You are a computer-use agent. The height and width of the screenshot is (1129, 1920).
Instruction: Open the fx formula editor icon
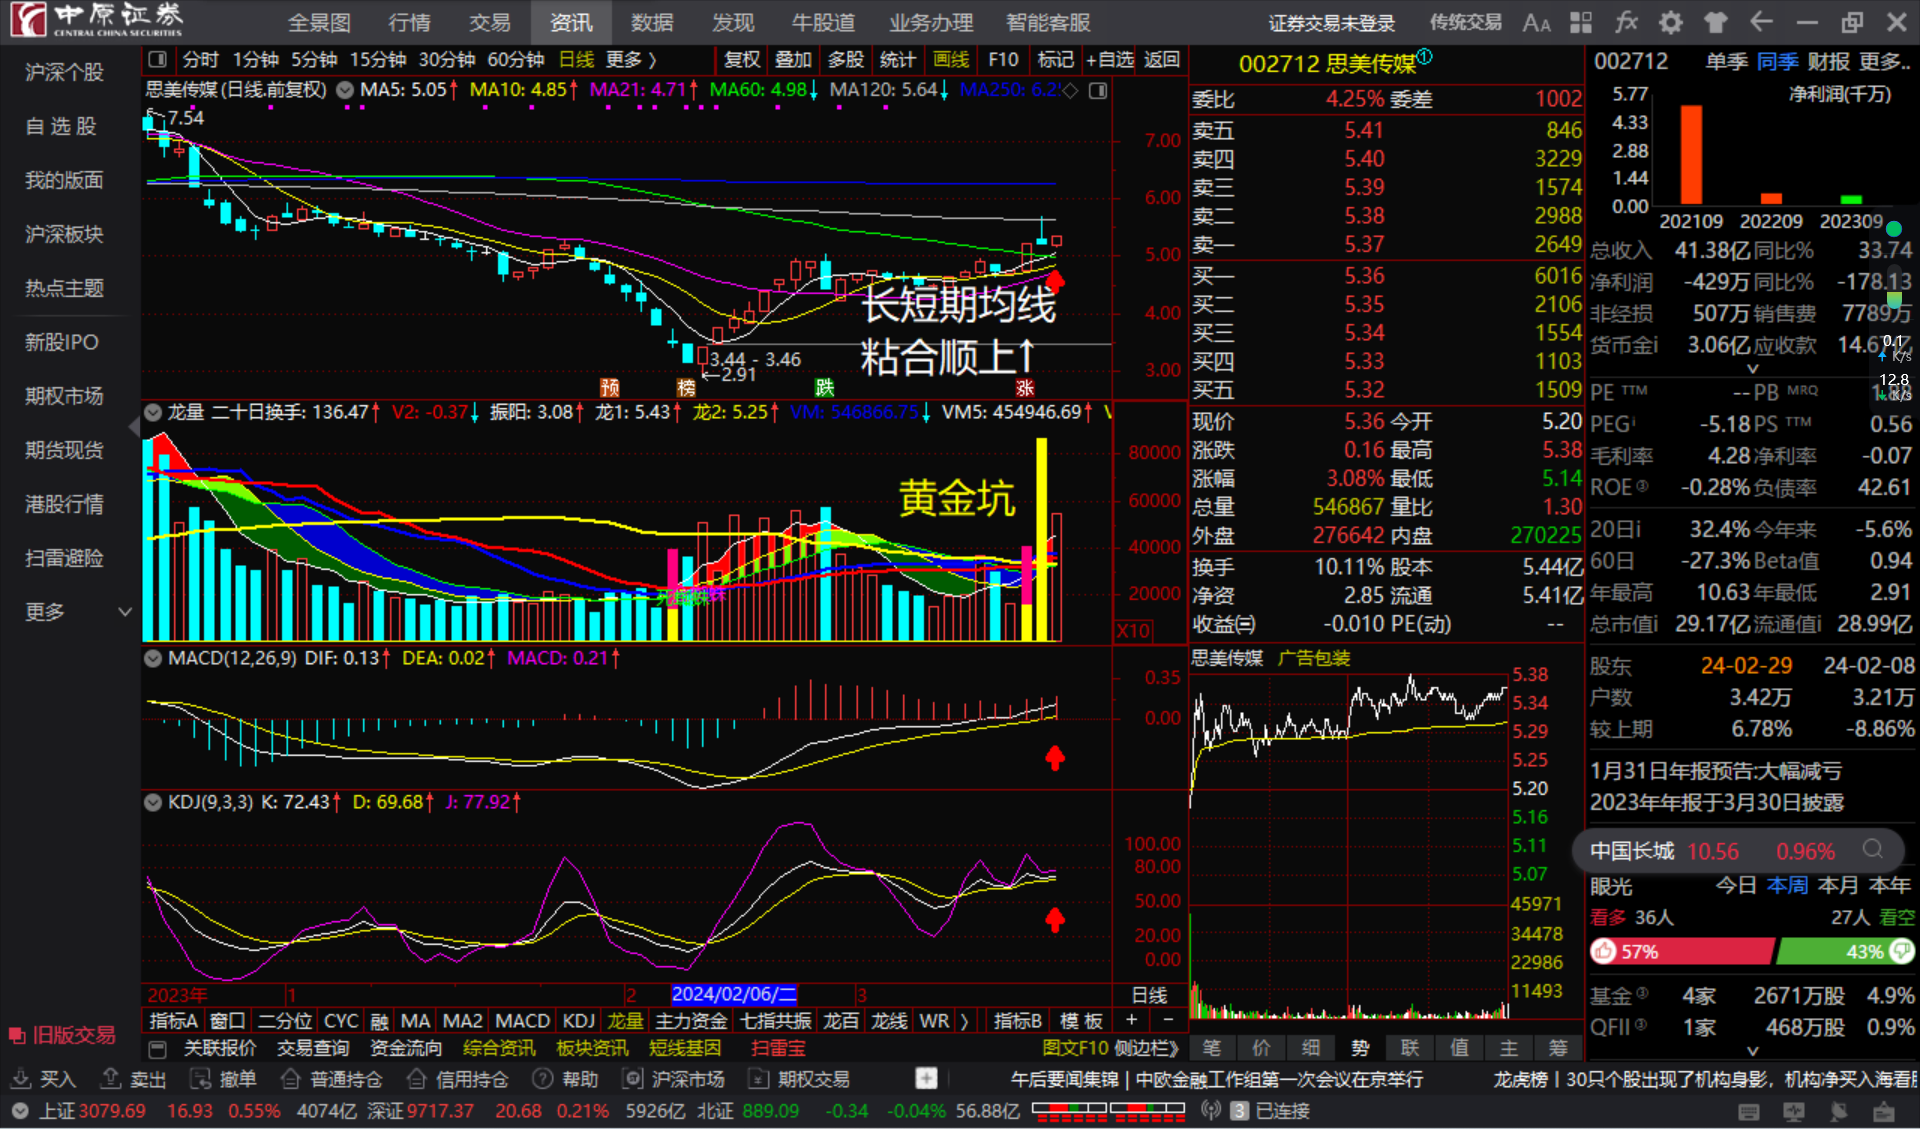(x=1627, y=22)
